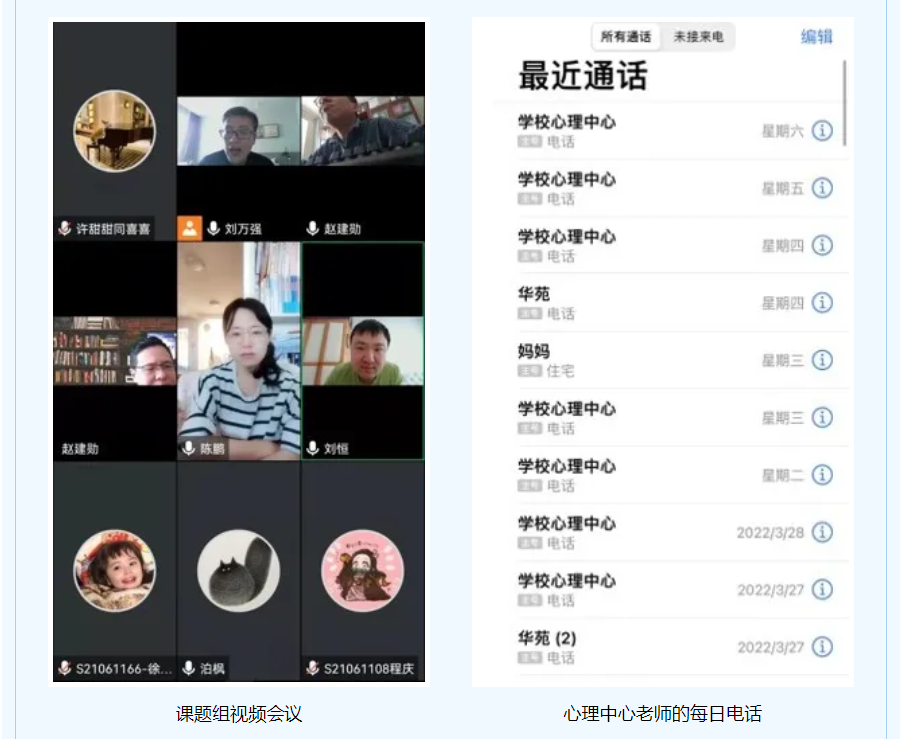Click the baby photo avatar of S21061166

tap(114, 571)
